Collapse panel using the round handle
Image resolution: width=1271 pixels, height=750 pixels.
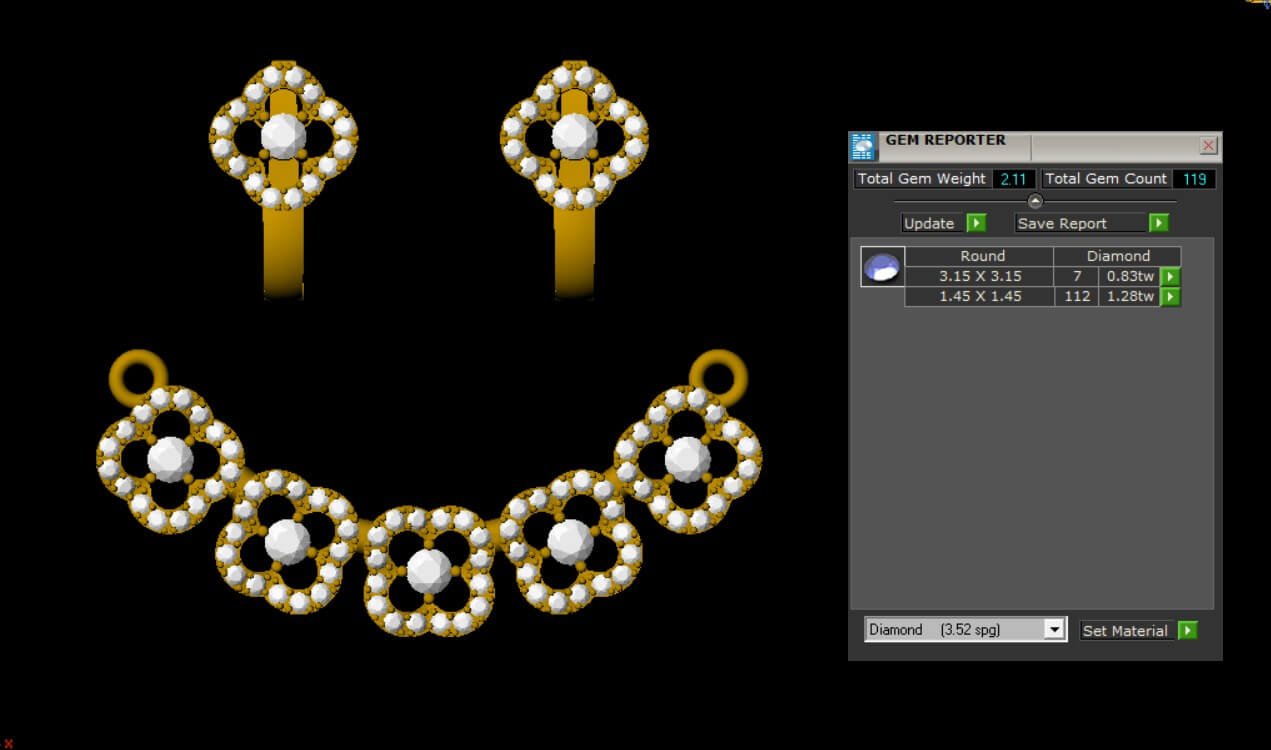point(1035,201)
